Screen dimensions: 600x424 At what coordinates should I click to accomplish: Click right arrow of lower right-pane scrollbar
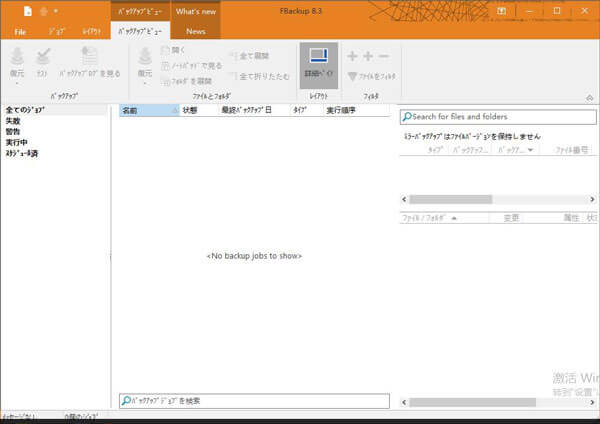(592, 402)
